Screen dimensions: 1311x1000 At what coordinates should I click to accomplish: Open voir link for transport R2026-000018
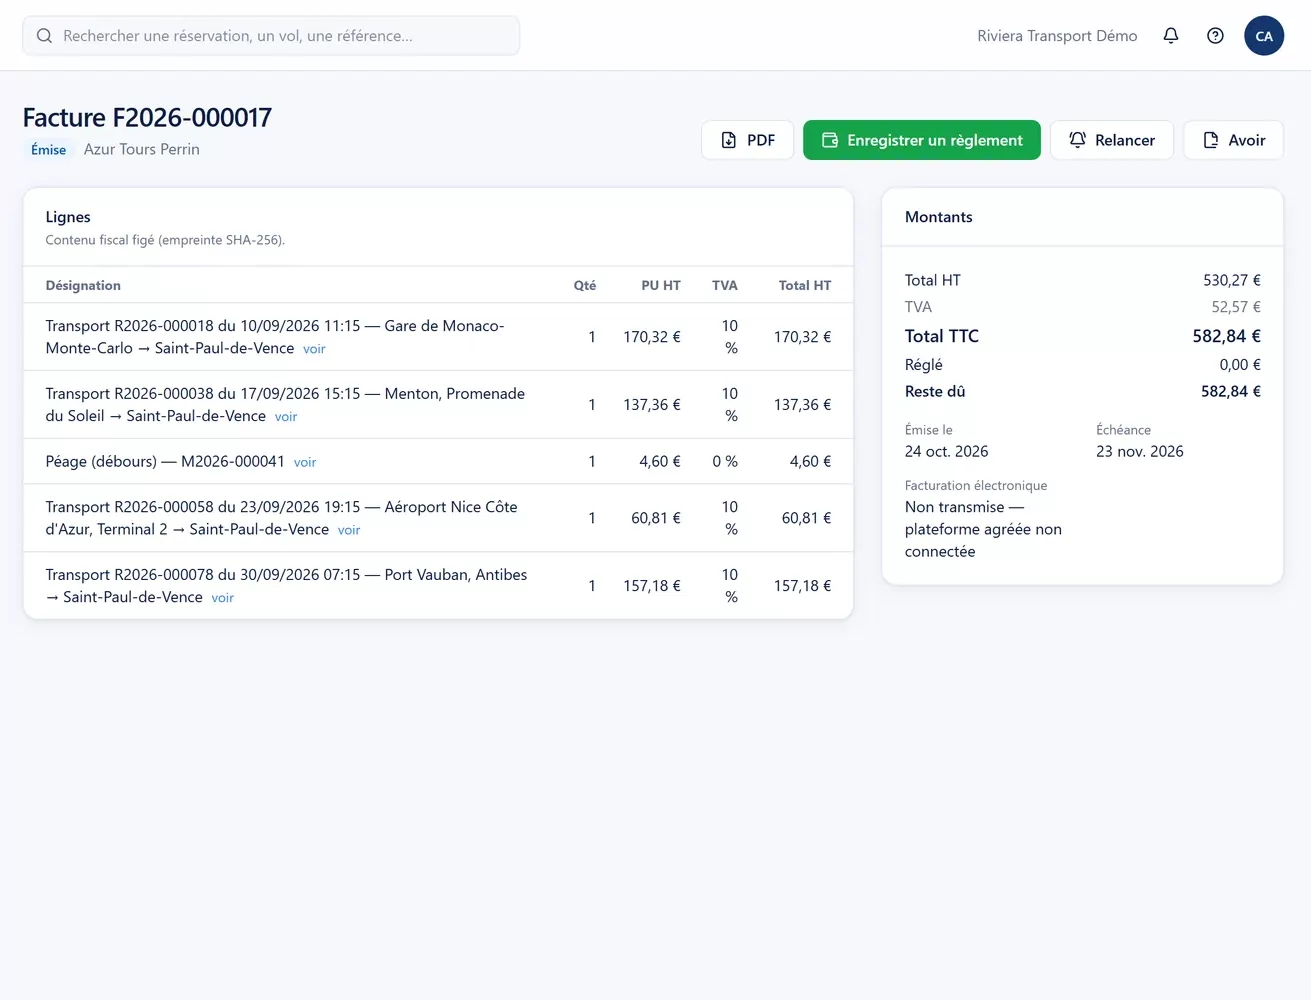pos(314,349)
